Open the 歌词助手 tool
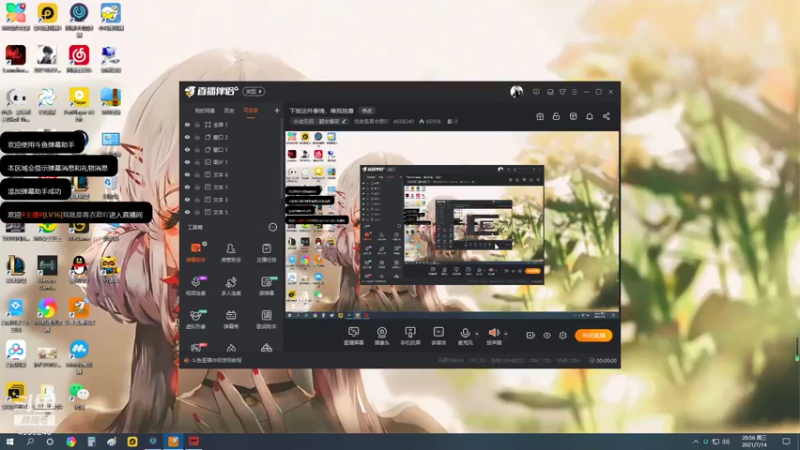 (x=266, y=319)
